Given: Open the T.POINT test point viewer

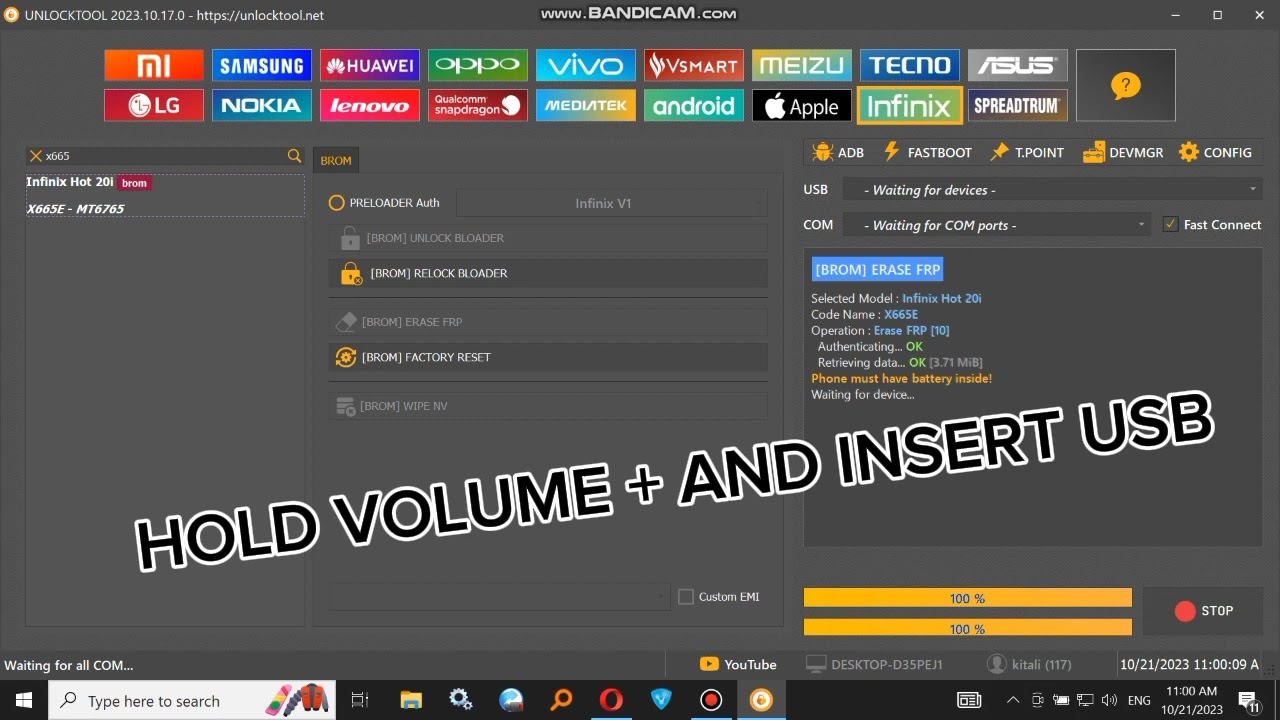Looking at the screenshot, I should point(1027,152).
